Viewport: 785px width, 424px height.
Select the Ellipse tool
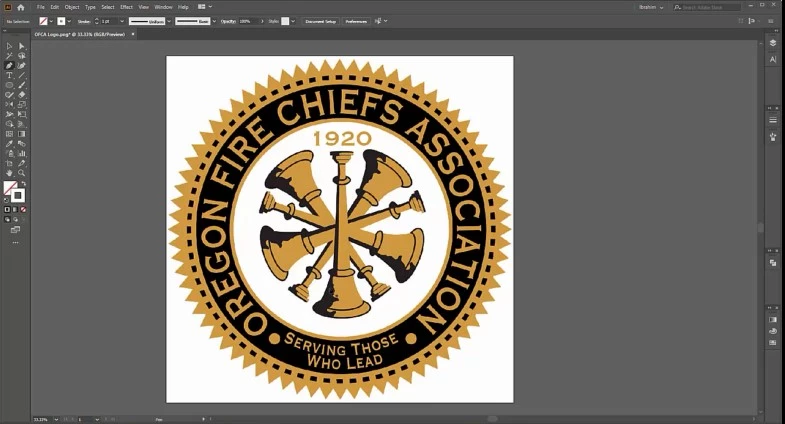pyautogui.click(x=9, y=85)
